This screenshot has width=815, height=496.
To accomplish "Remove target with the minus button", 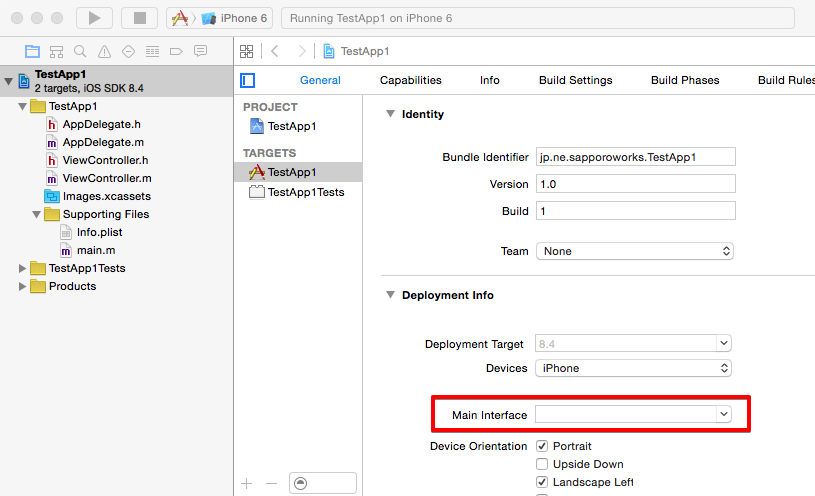I will pos(271,484).
